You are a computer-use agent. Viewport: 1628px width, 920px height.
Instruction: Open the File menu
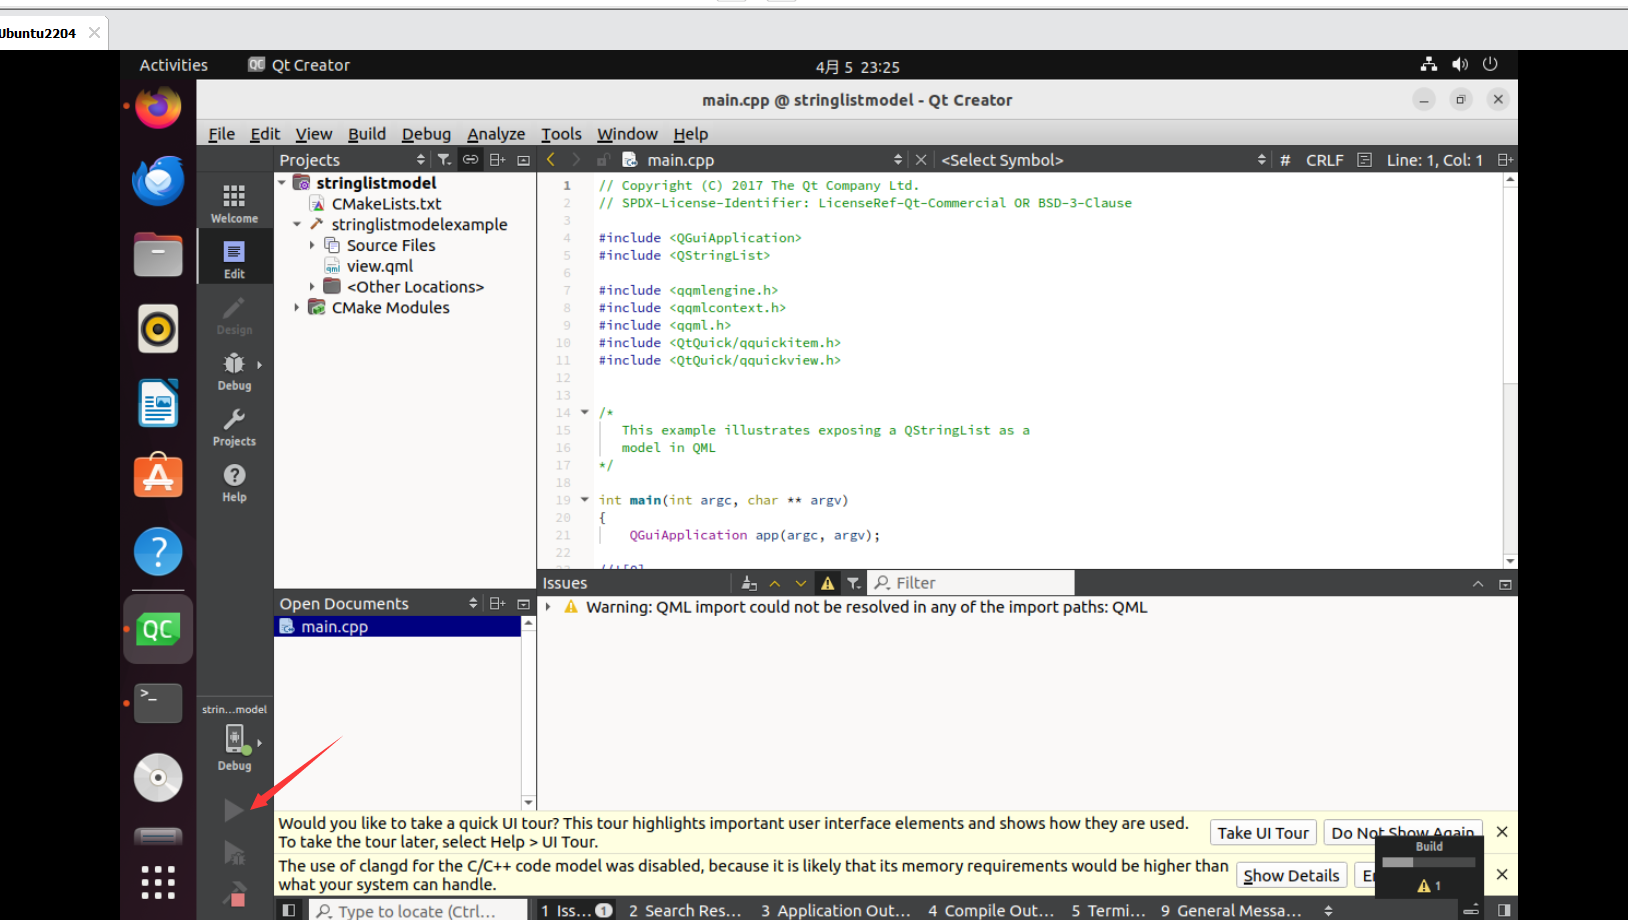(221, 134)
